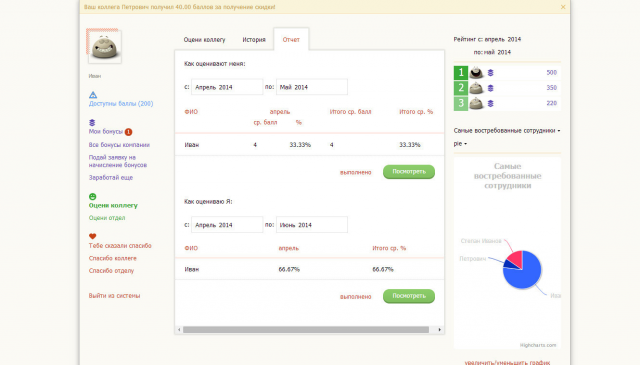Click the rating score 350
The image size is (640, 365).
pos(551,88)
